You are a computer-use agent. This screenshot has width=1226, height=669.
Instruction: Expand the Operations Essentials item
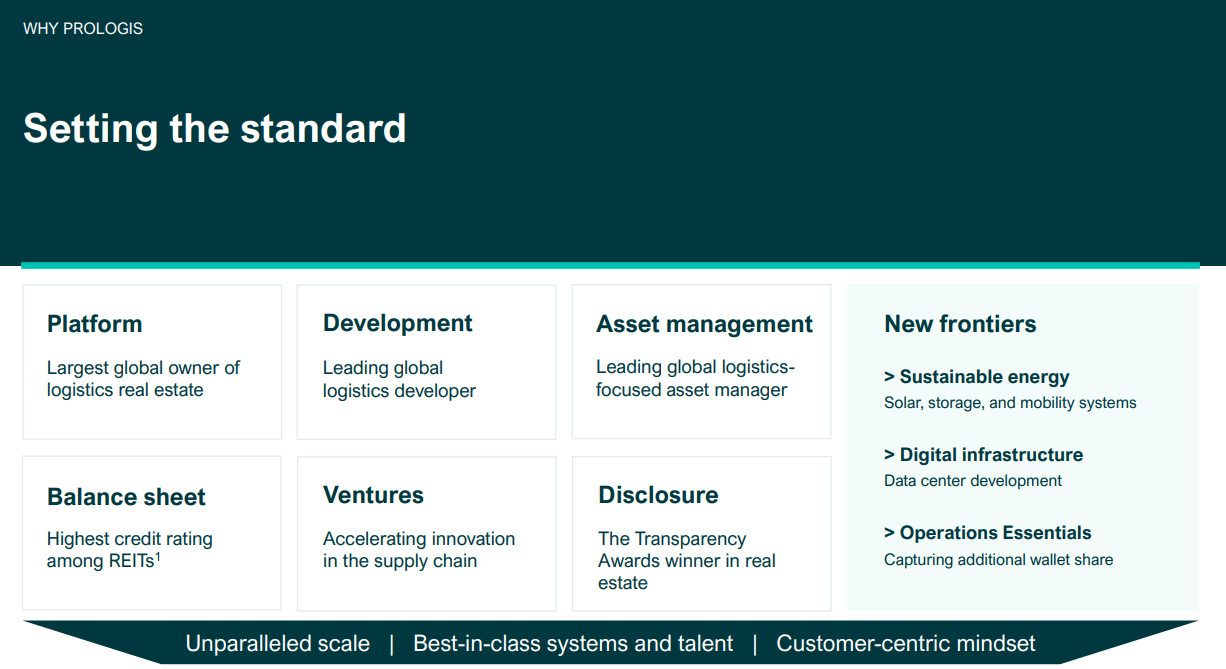tap(987, 533)
